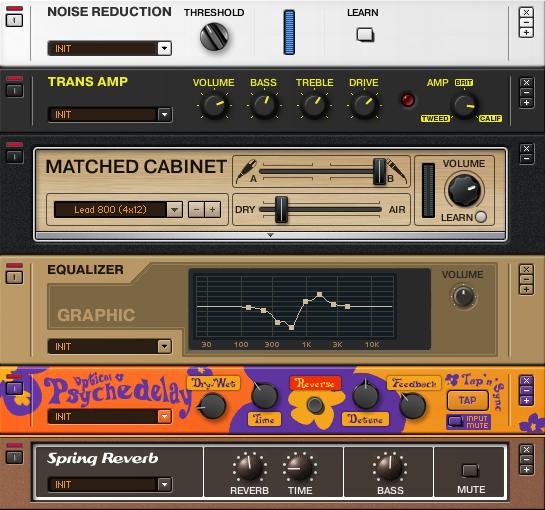Toggle the Spring Reverb Mute switch
545x510 pixels.
pyautogui.click(x=471, y=471)
